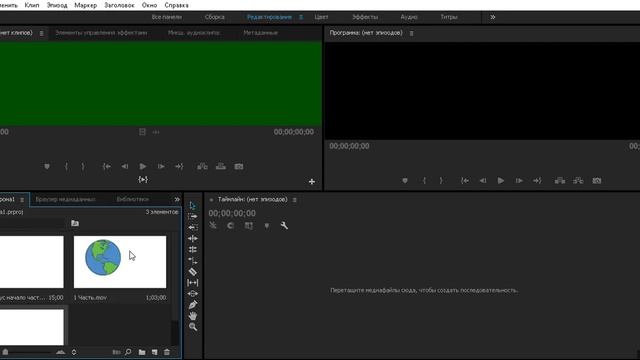Play sequence in Program monitor

[x=500, y=180]
